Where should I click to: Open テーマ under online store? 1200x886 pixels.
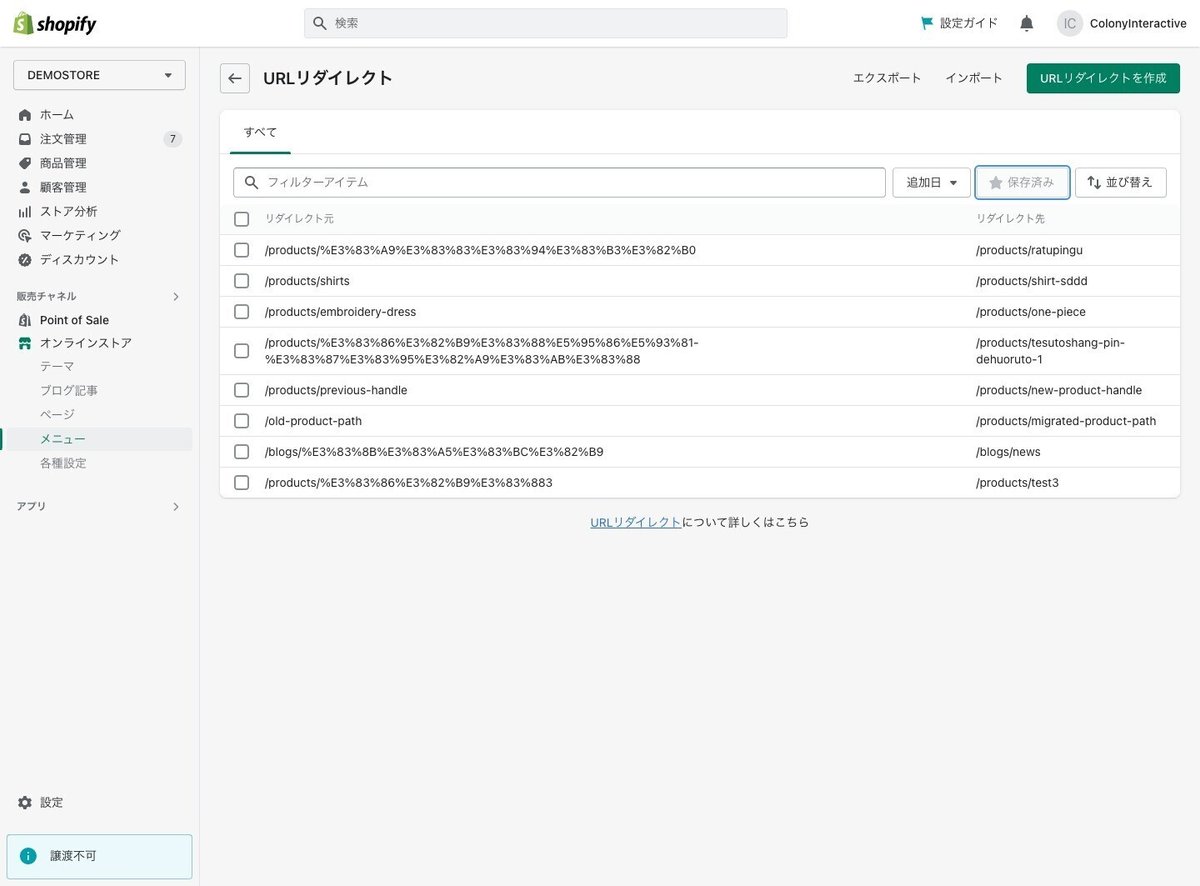tap(57, 367)
